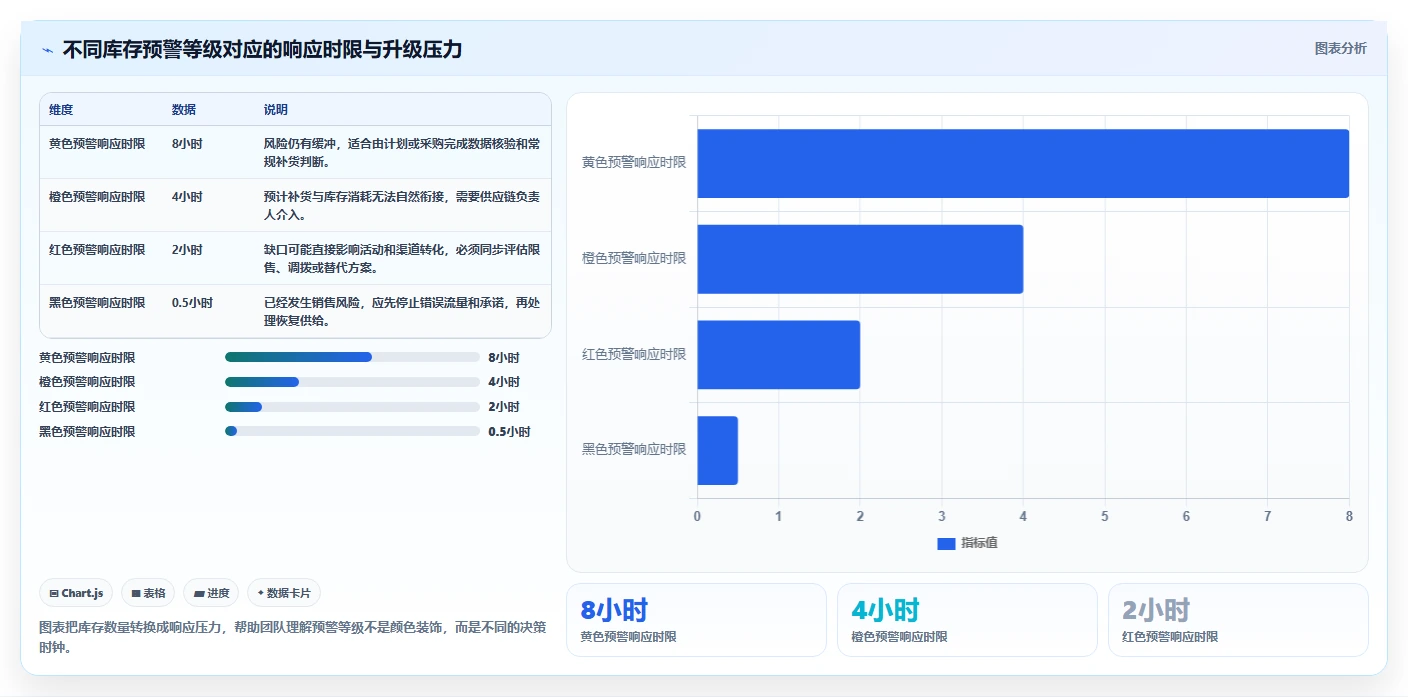The width and height of the screenshot is (1408, 697).
Task: Select the 表格 tag chip
Action: click(x=148, y=593)
